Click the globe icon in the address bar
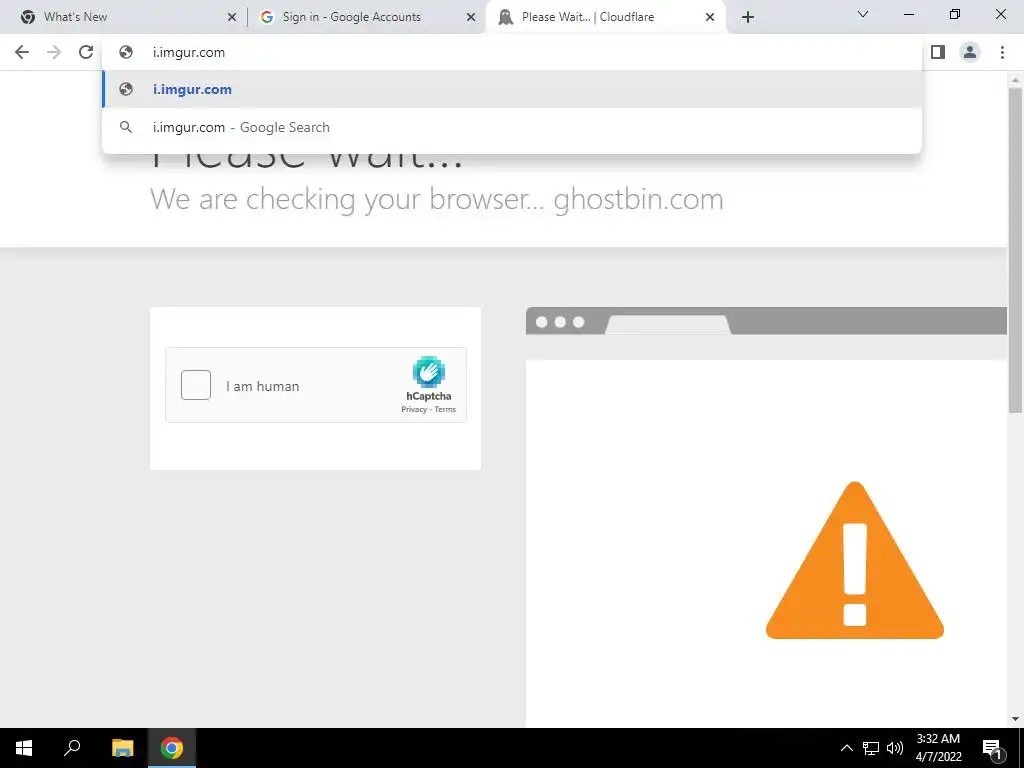The width and height of the screenshot is (1024, 768). coord(126,52)
